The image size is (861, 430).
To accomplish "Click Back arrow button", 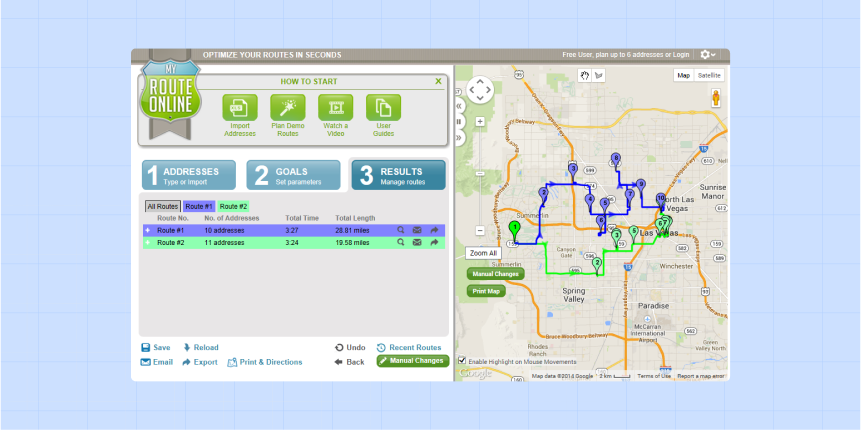I will click(349, 362).
